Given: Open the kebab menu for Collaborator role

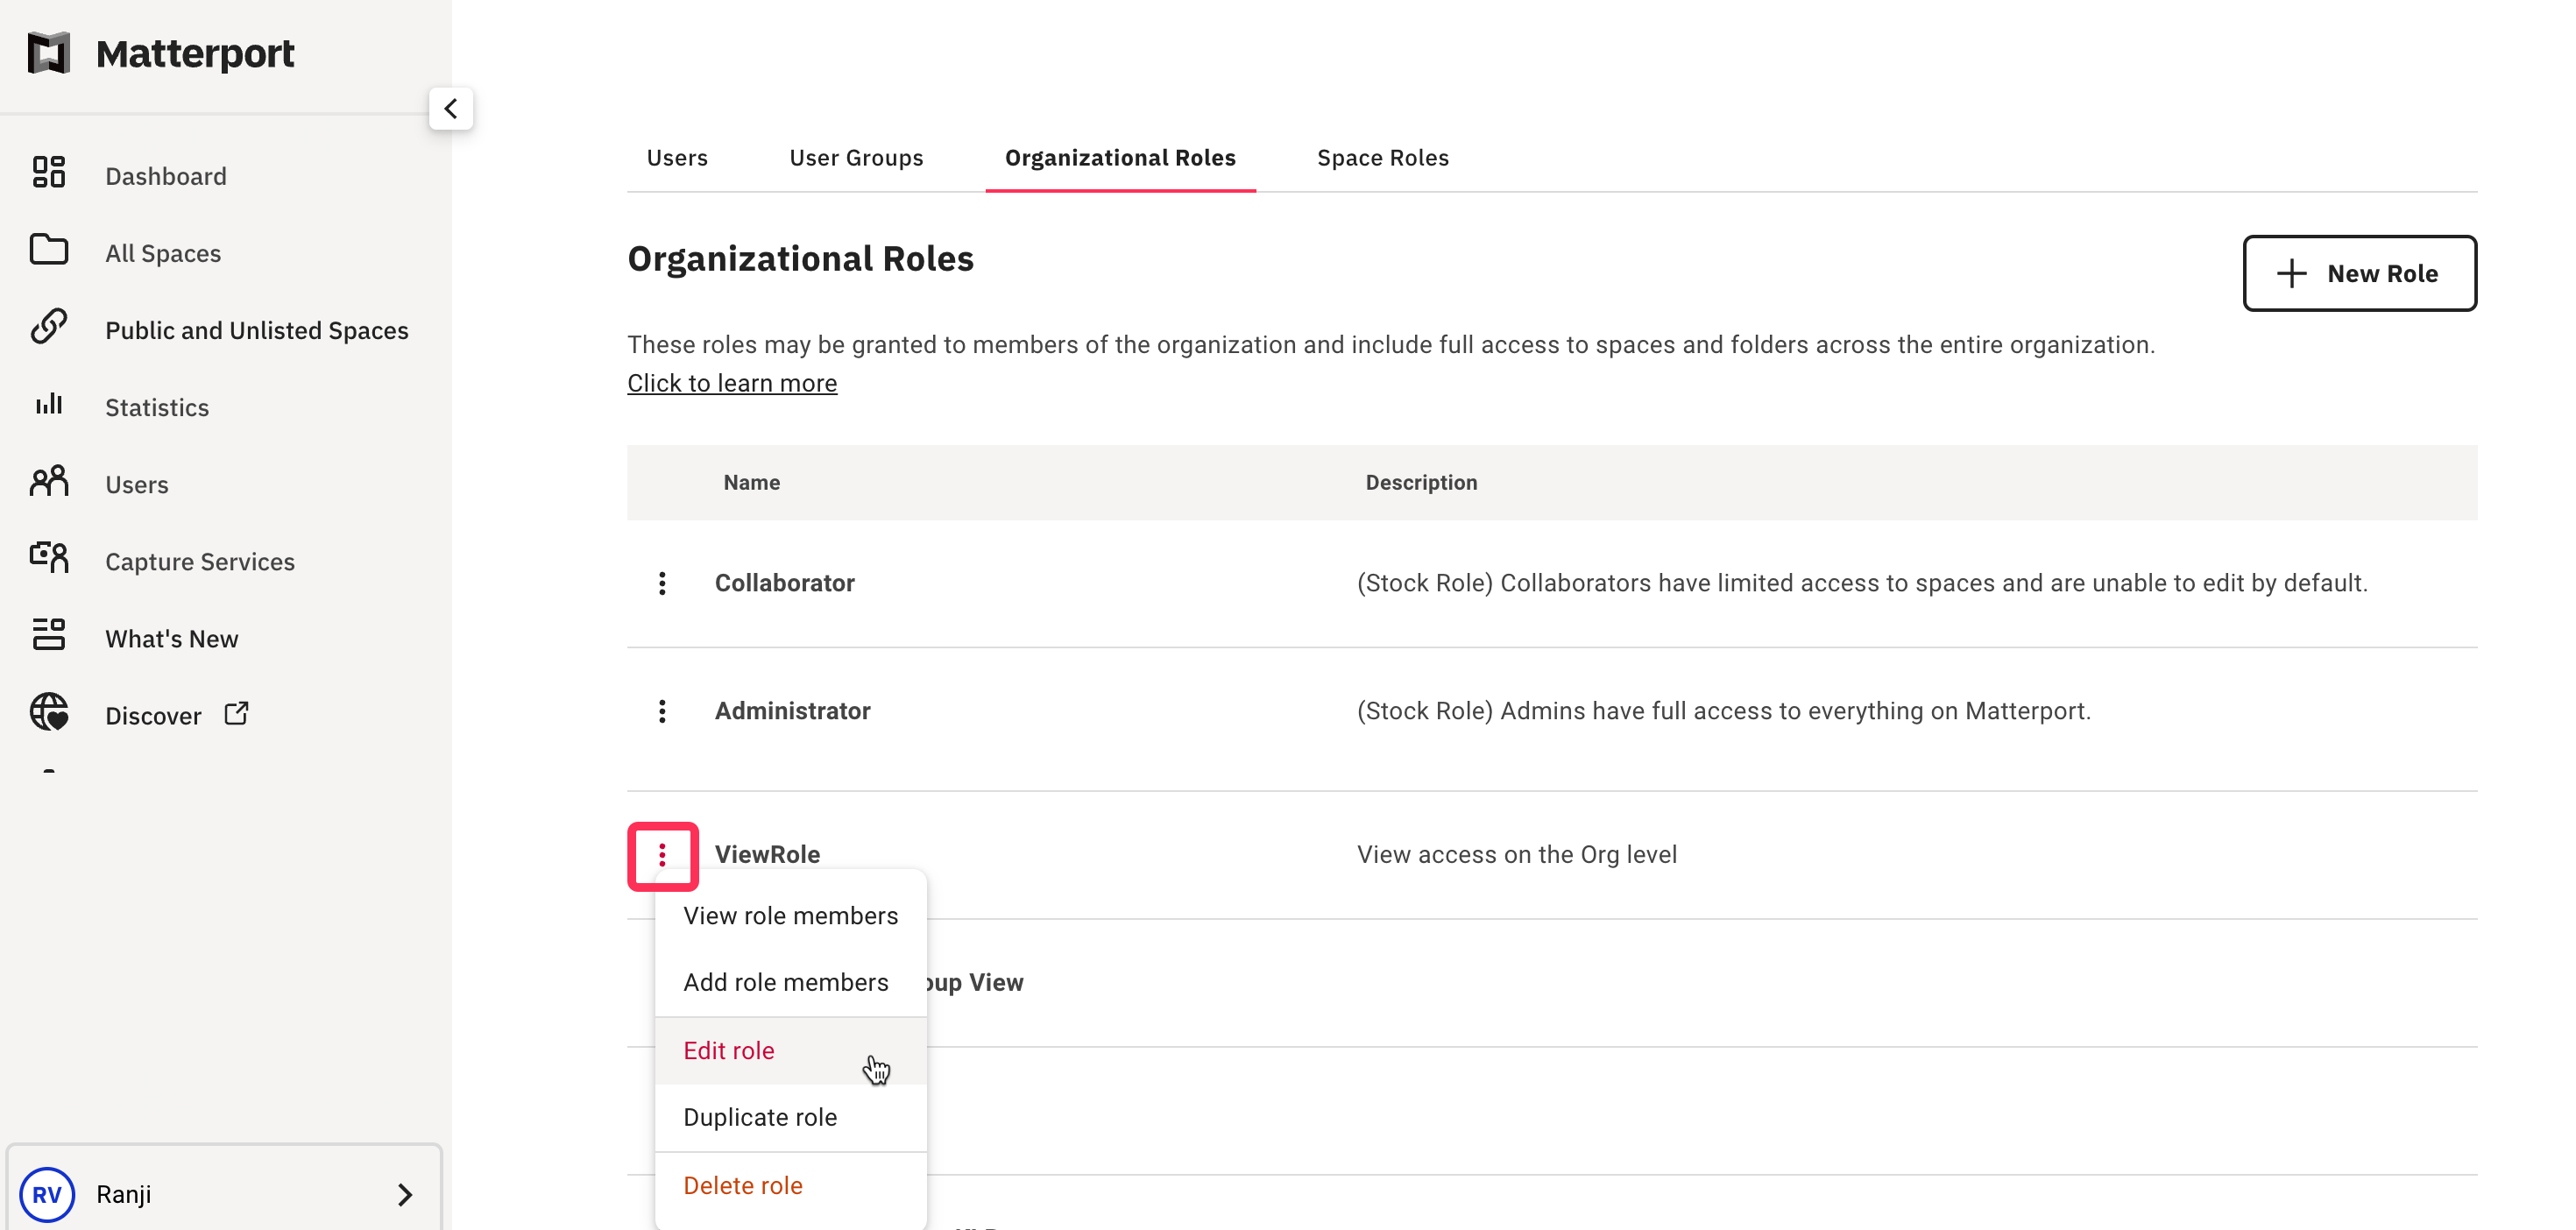Looking at the screenshot, I should pos(662,583).
